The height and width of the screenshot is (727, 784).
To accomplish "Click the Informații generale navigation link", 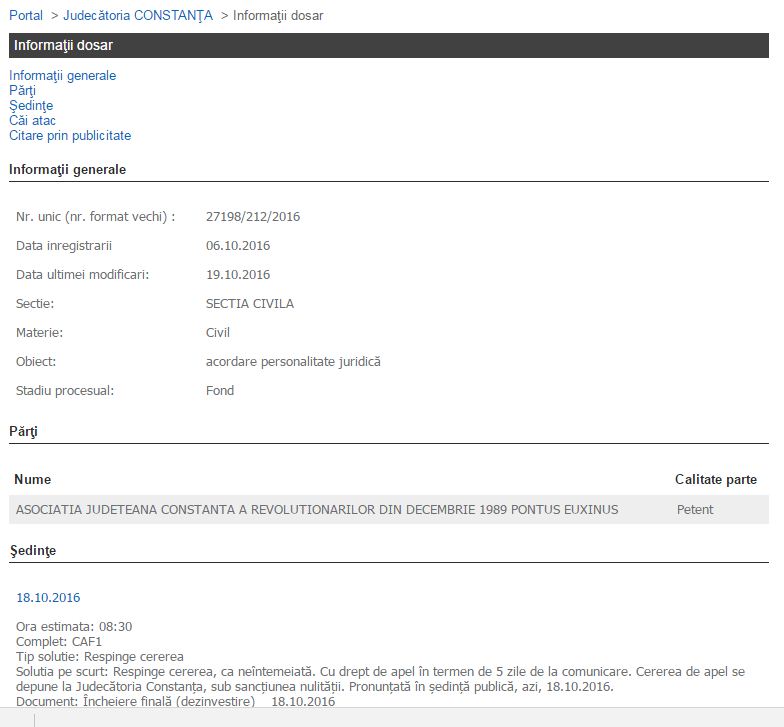I will tap(63, 75).
